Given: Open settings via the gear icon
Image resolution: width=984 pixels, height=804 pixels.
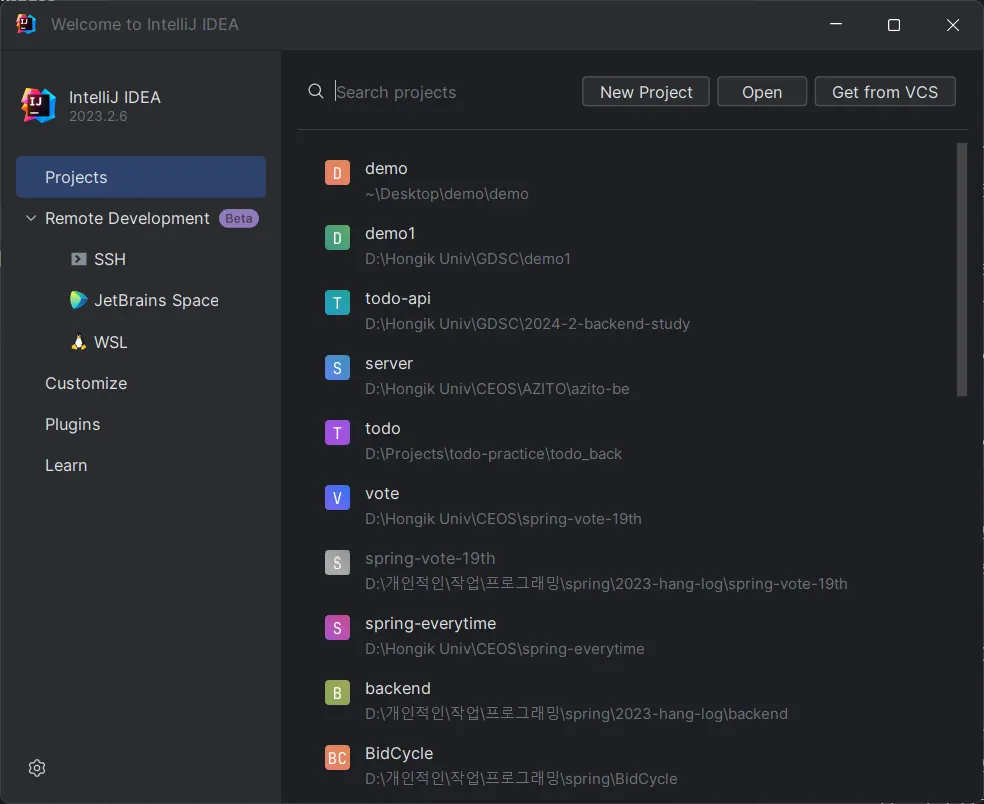Looking at the screenshot, I should pos(37,768).
